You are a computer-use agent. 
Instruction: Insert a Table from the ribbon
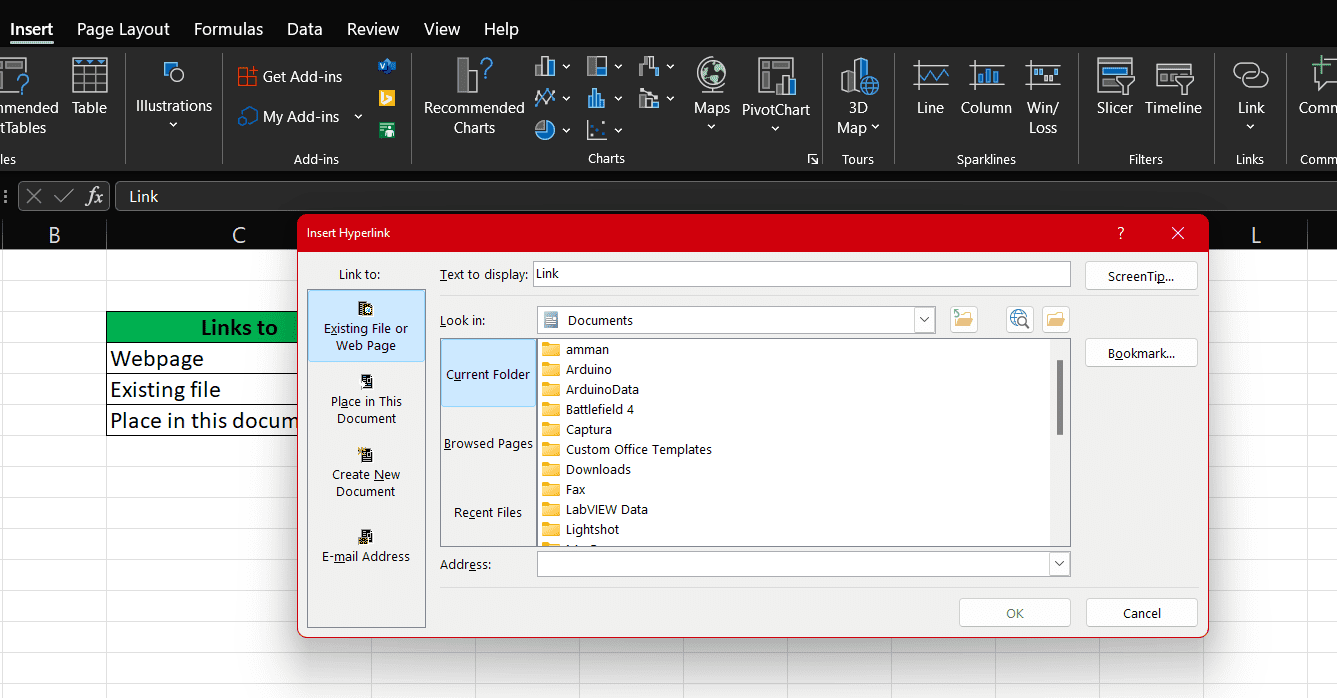89,87
